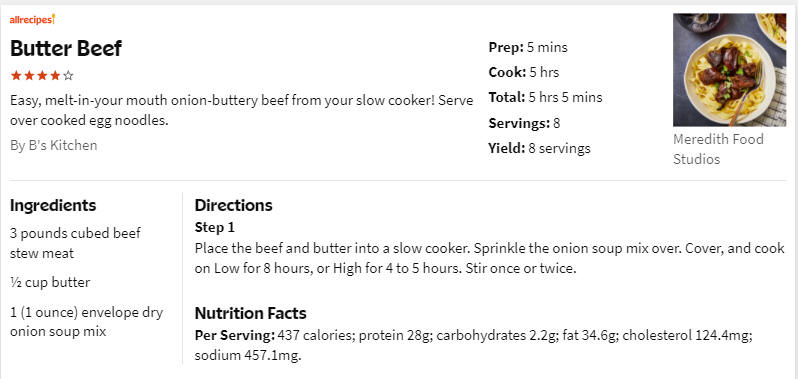Image resolution: width=798 pixels, height=379 pixels.
Task: Click the Directions heading
Action: click(234, 206)
